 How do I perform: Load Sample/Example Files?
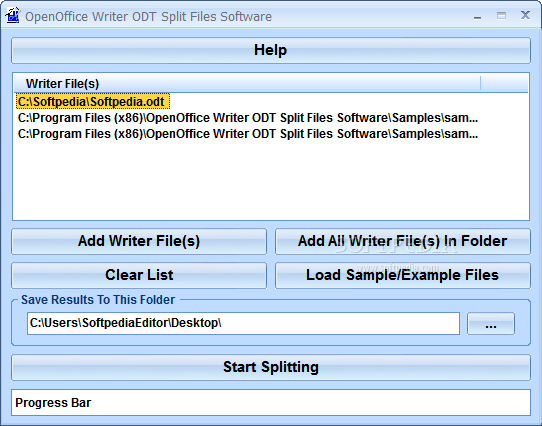click(403, 275)
